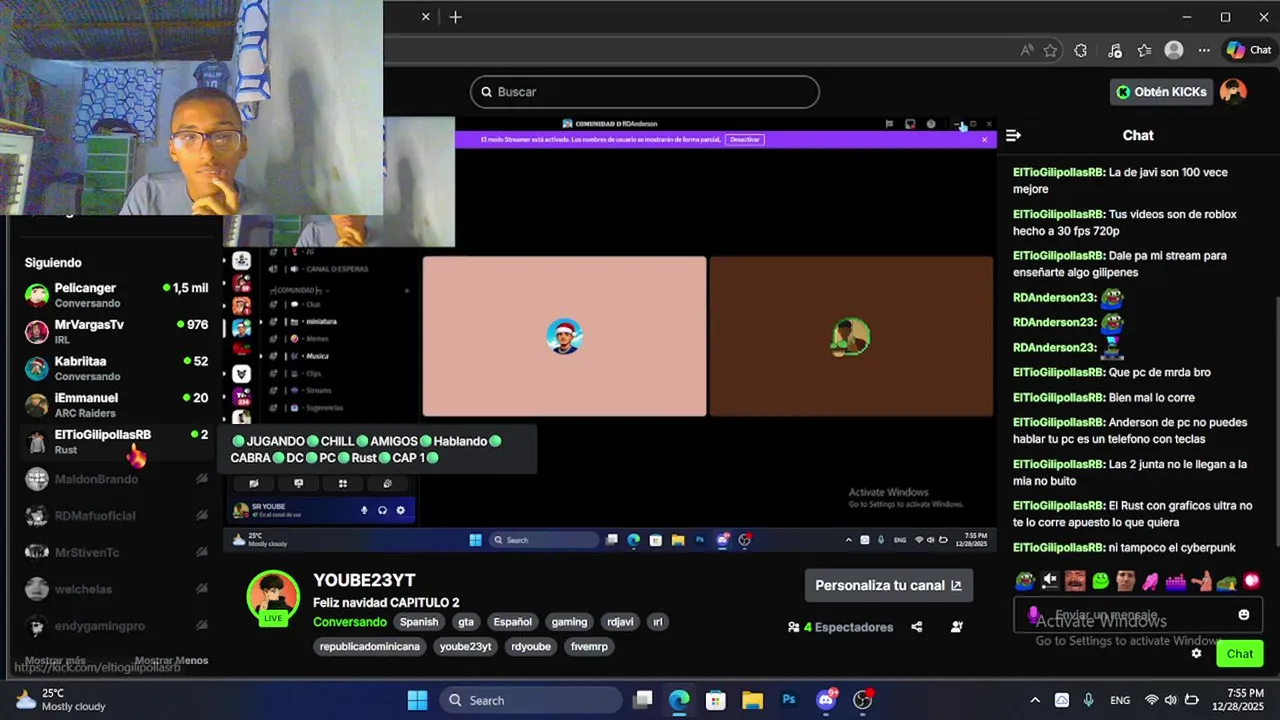Click the Obtén KICKs button

pyautogui.click(x=1161, y=92)
